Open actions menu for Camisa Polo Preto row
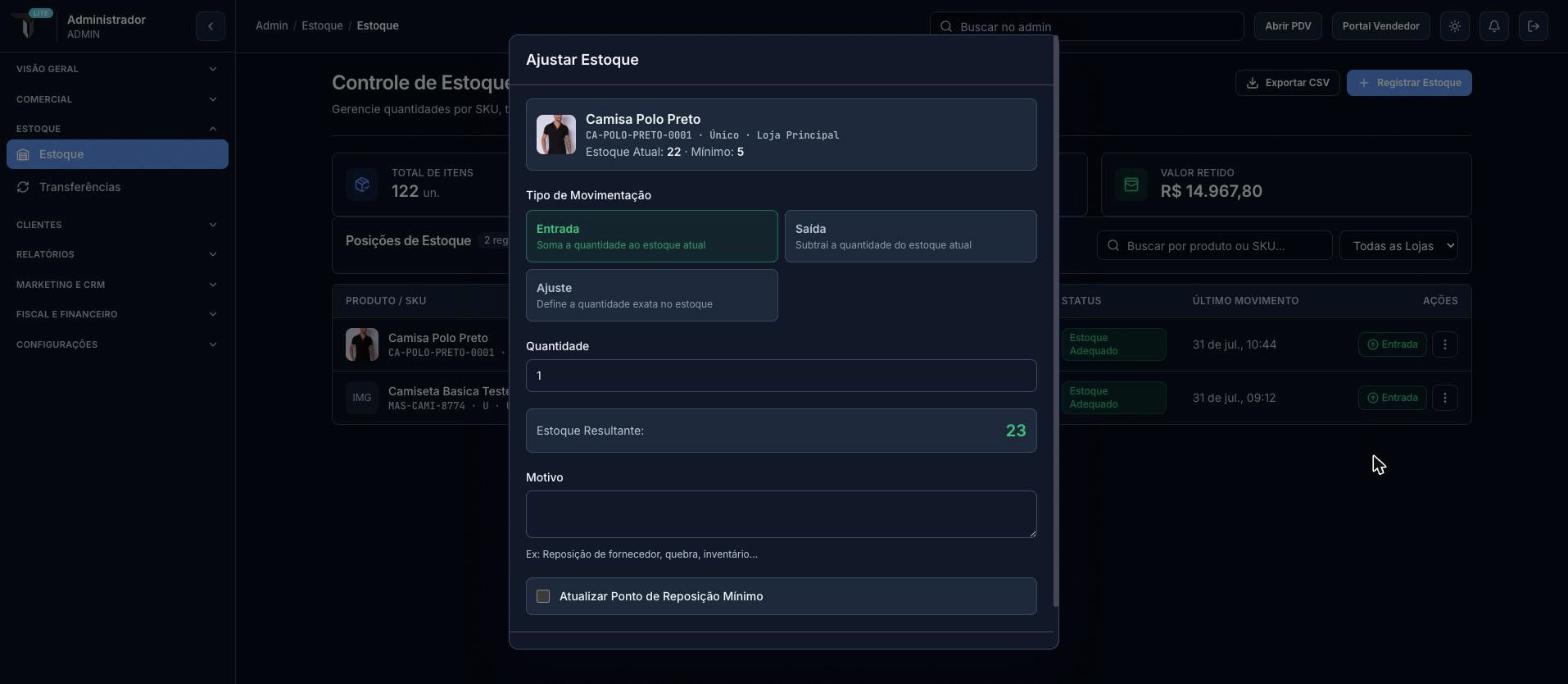The image size is (1568, 684). coord(1444,344)
